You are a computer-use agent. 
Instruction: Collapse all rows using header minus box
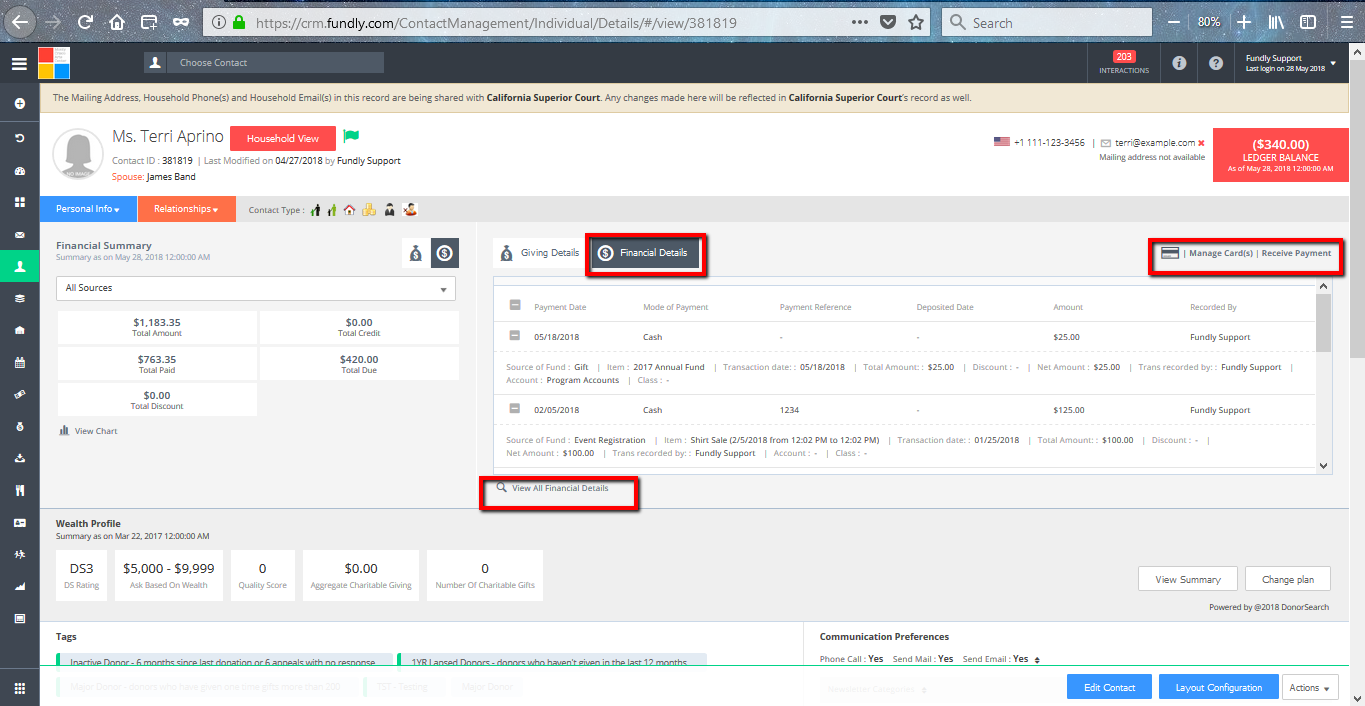click(515, 306)
